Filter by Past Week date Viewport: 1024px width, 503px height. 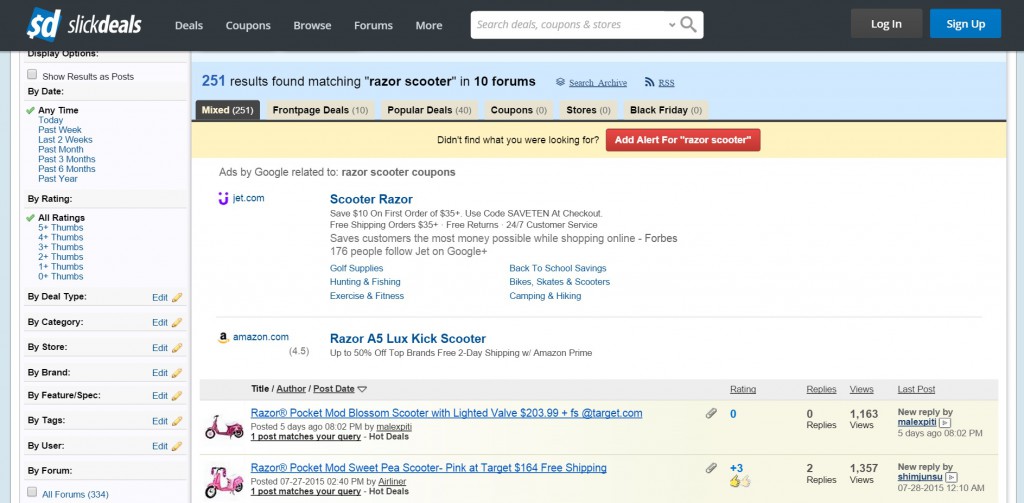(x=59, y=130)
